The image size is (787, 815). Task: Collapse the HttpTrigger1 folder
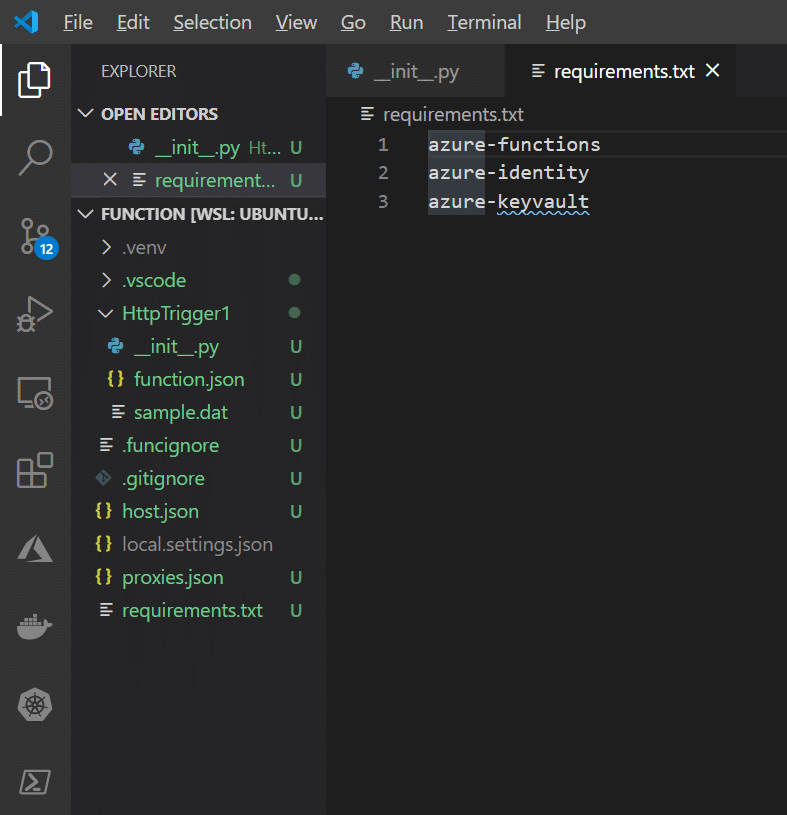tap(106, 313)
